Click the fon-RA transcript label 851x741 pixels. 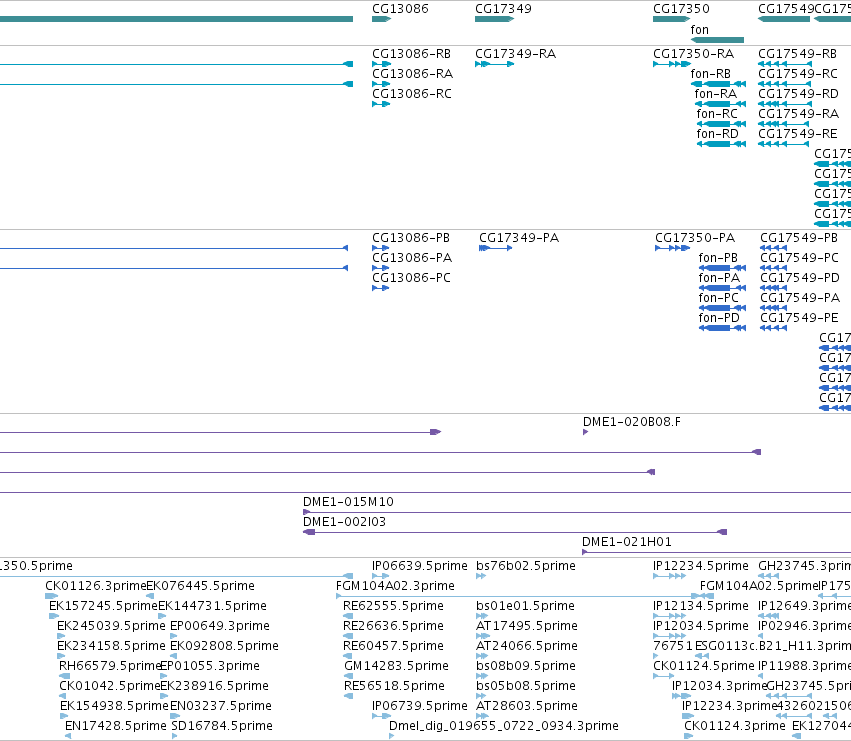tap(716, 94)
